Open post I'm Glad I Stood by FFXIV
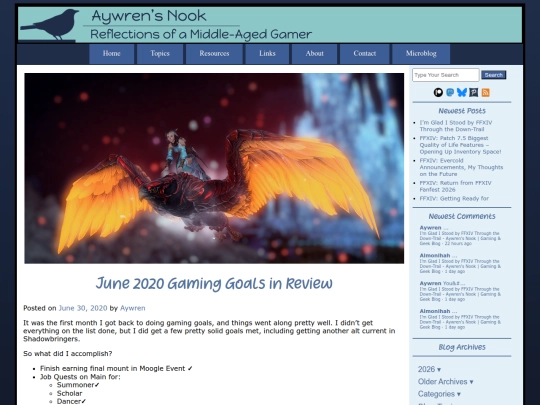Screen dimensions: 540x405 (456, 126)
